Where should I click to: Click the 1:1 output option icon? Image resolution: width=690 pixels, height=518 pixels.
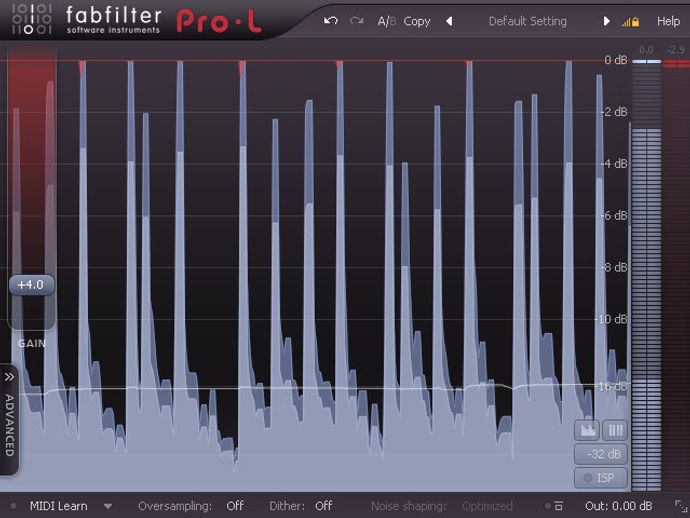point(558,506)
